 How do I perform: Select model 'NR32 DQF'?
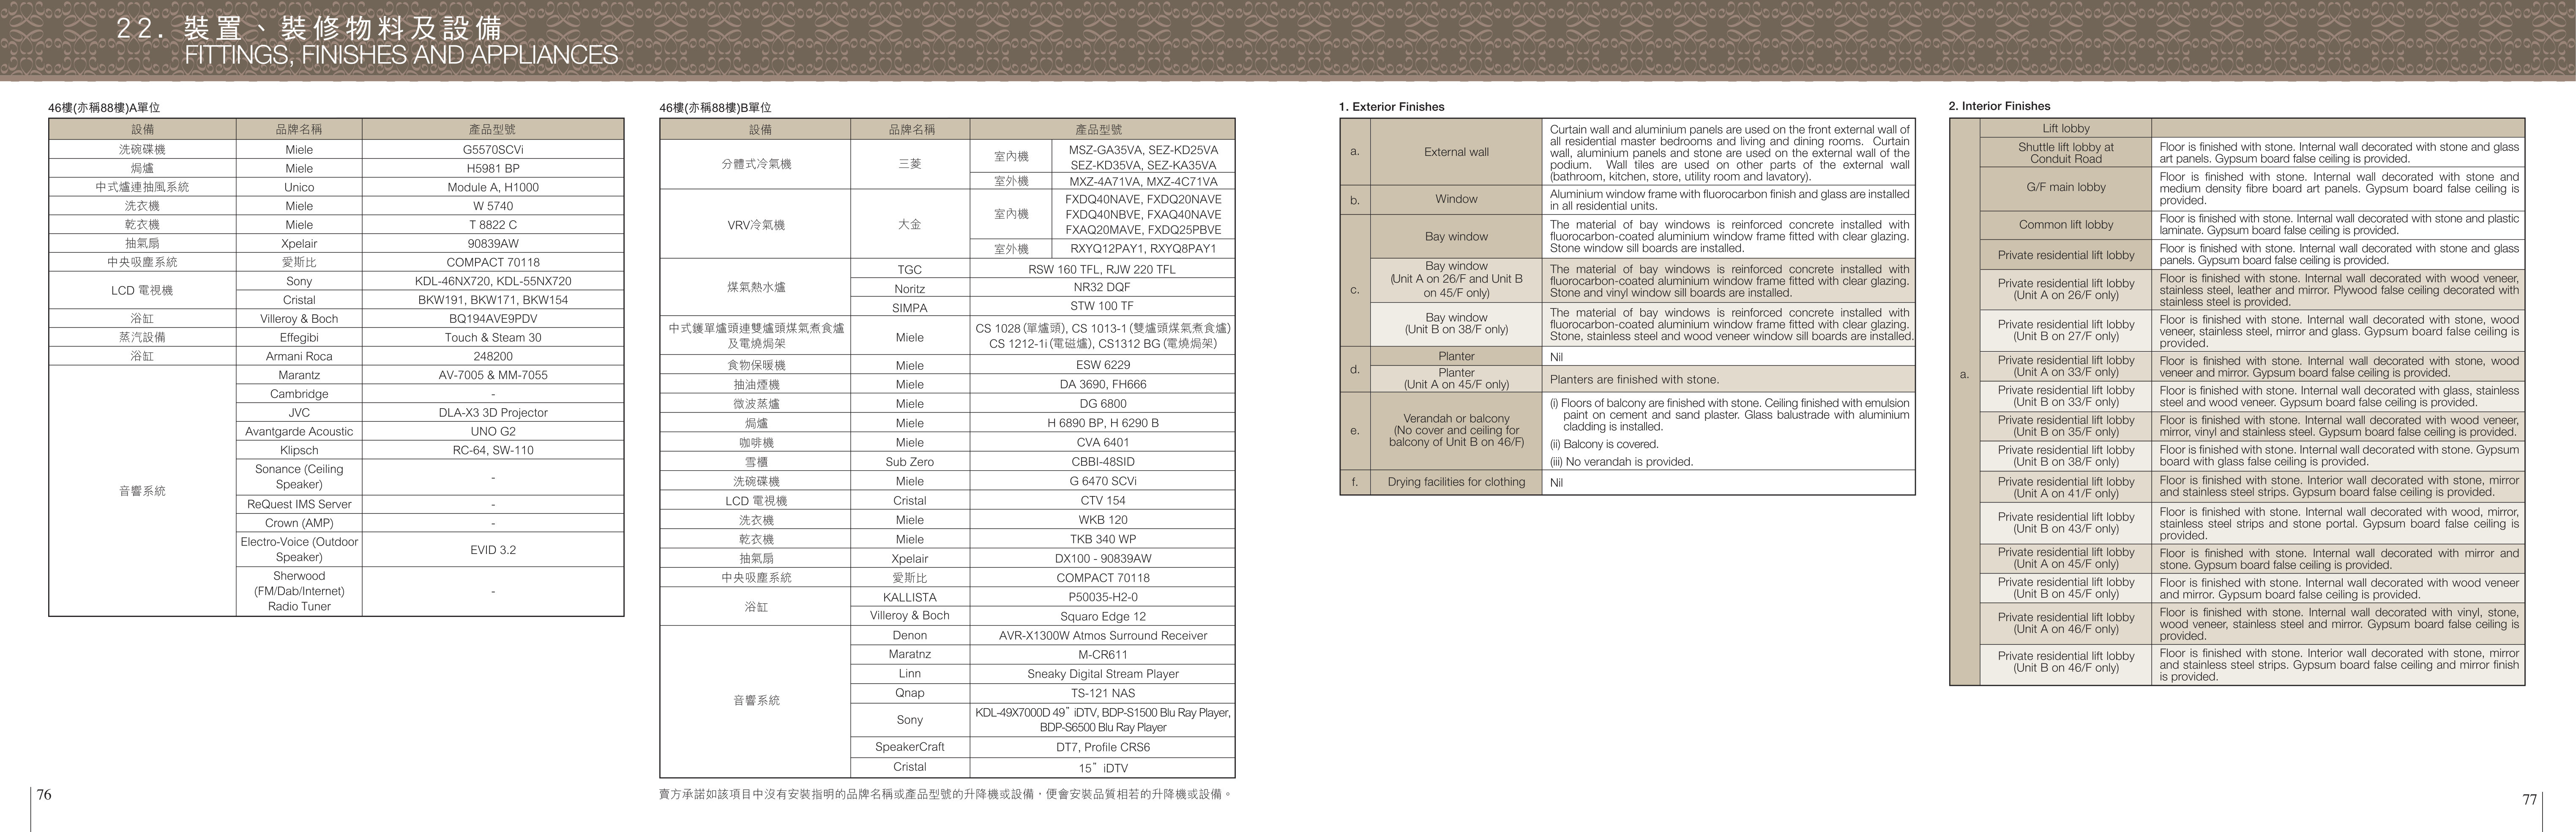1102,288
